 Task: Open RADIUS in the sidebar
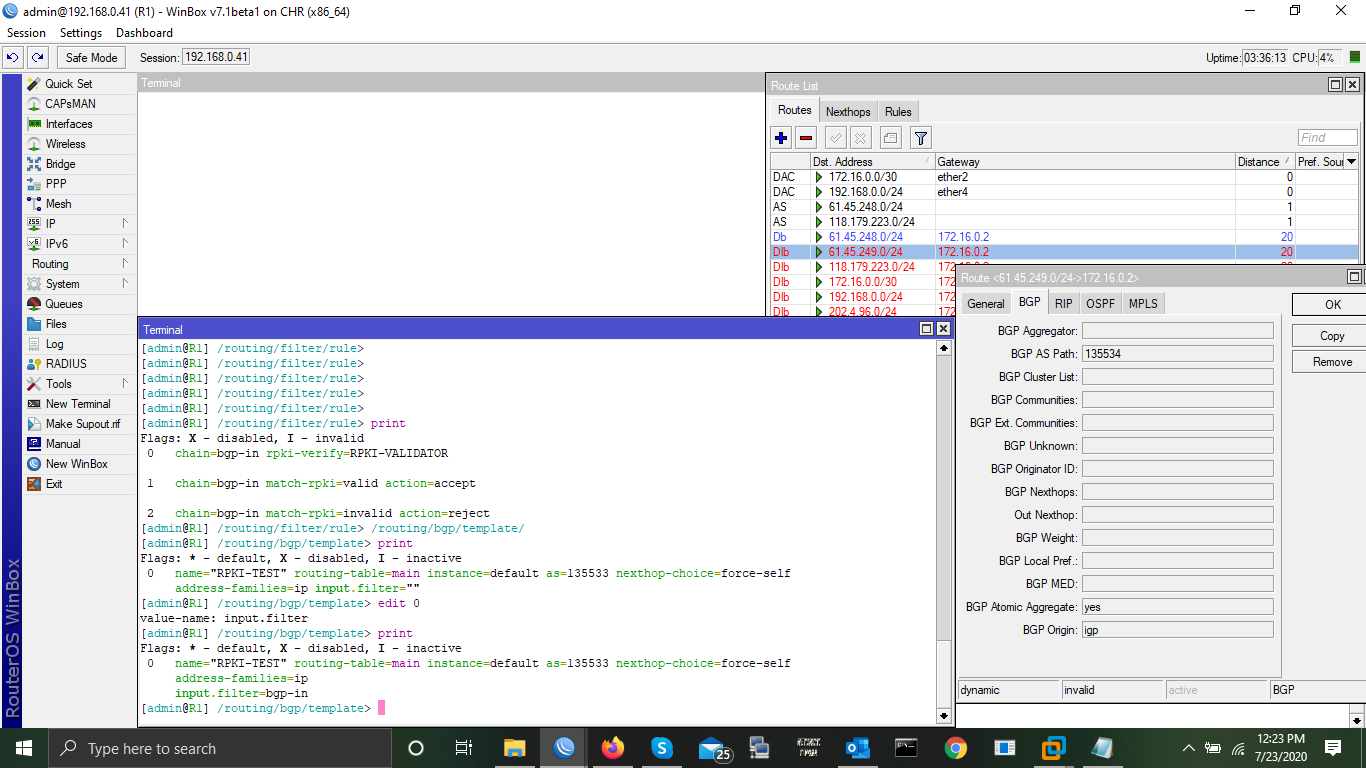[x=80, y=364]
